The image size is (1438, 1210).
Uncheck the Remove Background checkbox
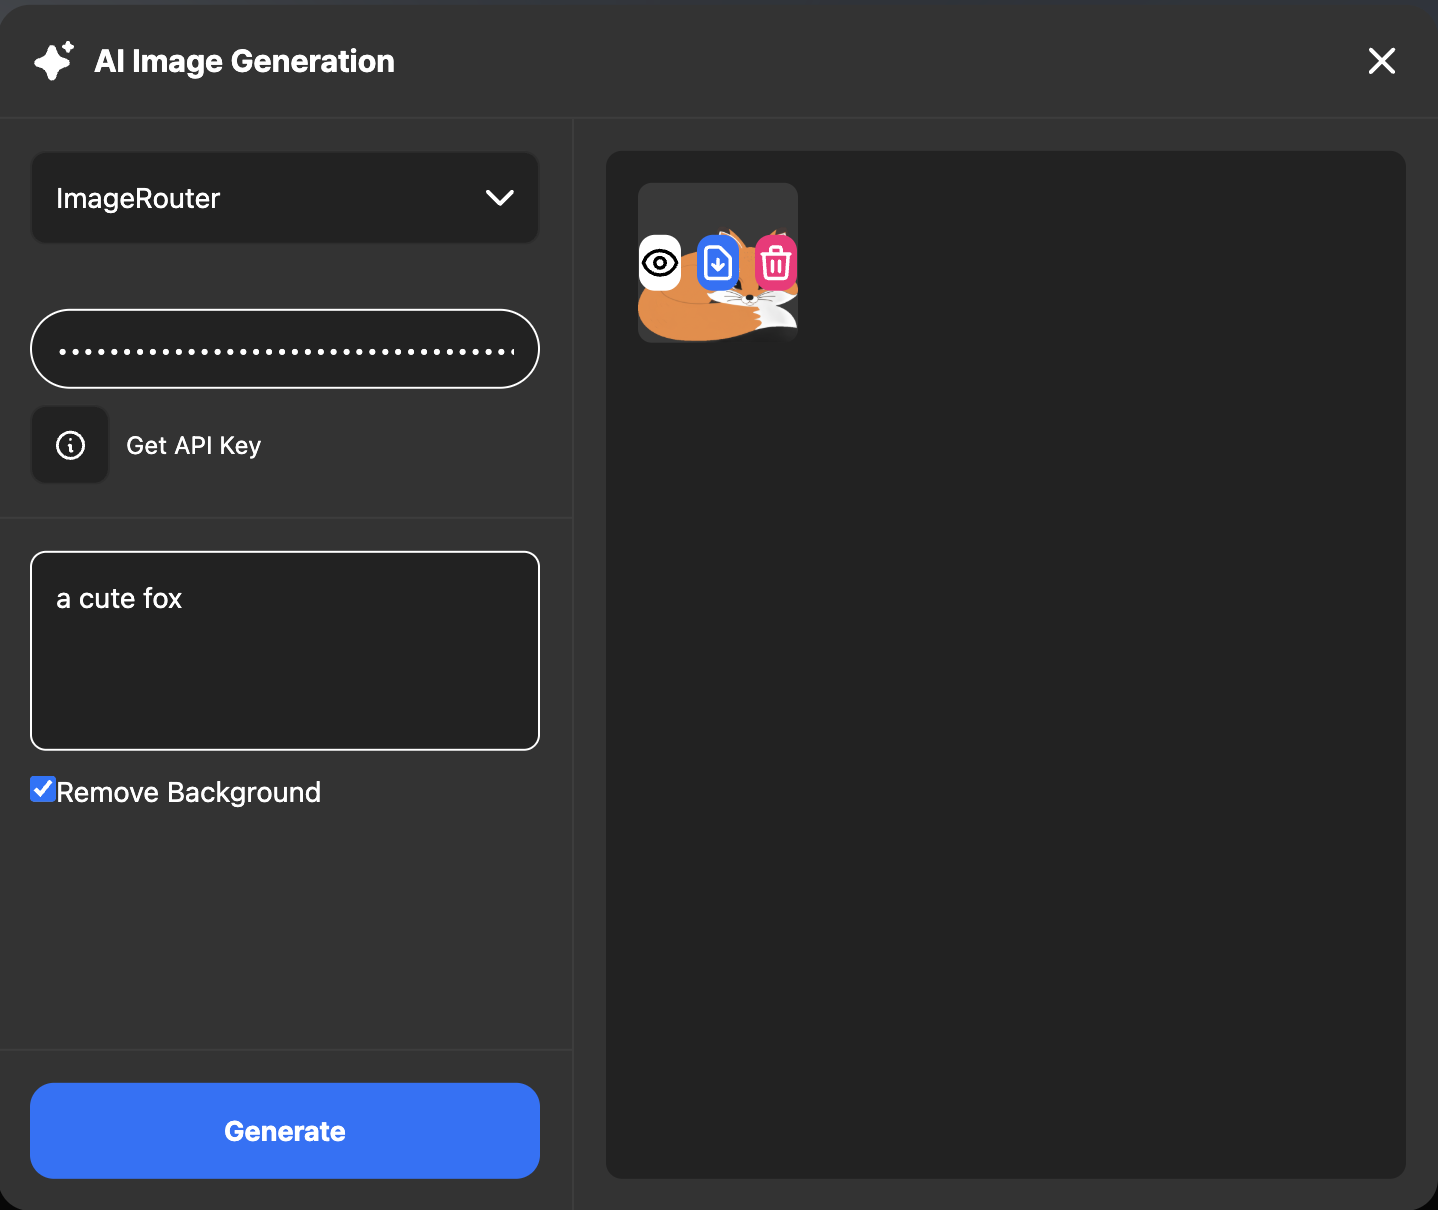coord(43,789)
